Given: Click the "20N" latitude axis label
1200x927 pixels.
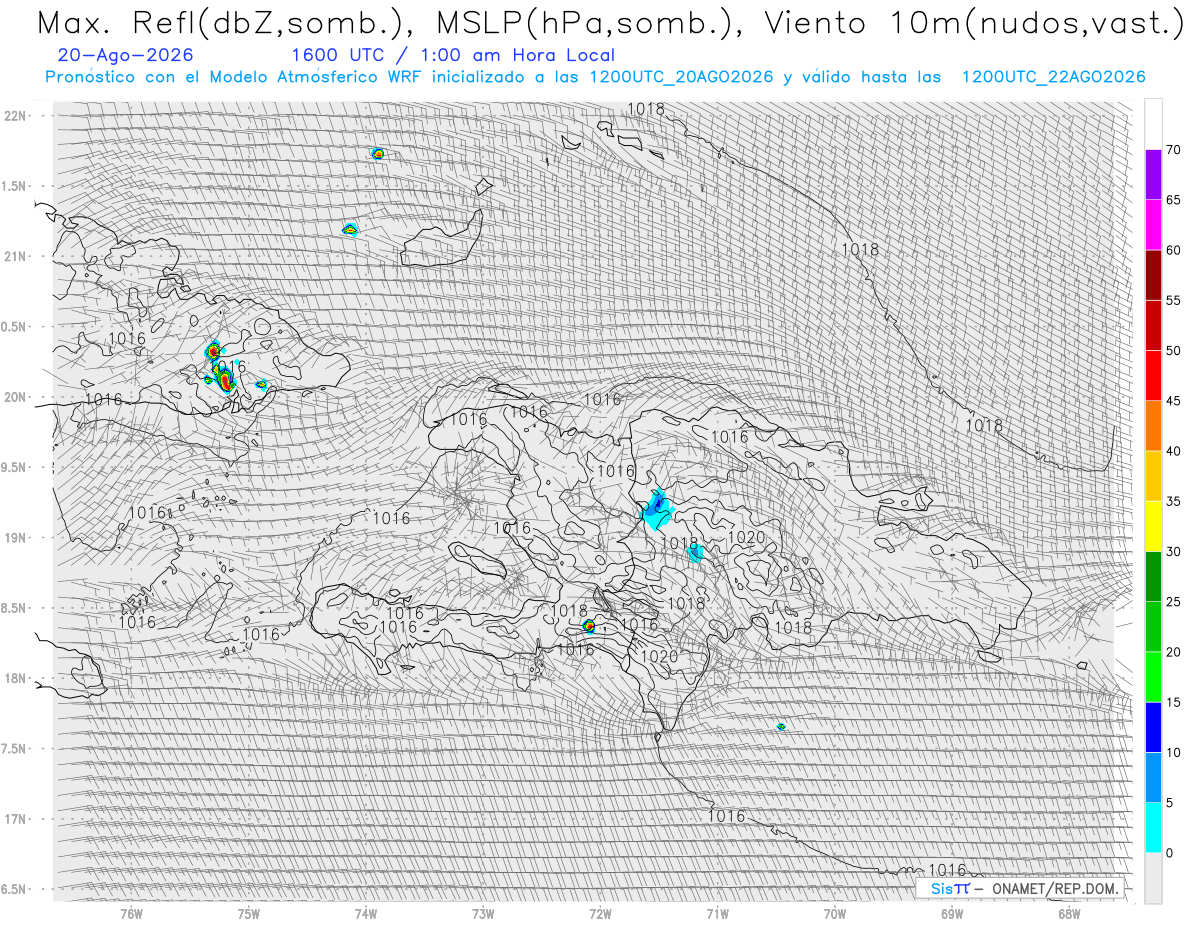Looking at the screenshot, I should click(x=15, y=397).
